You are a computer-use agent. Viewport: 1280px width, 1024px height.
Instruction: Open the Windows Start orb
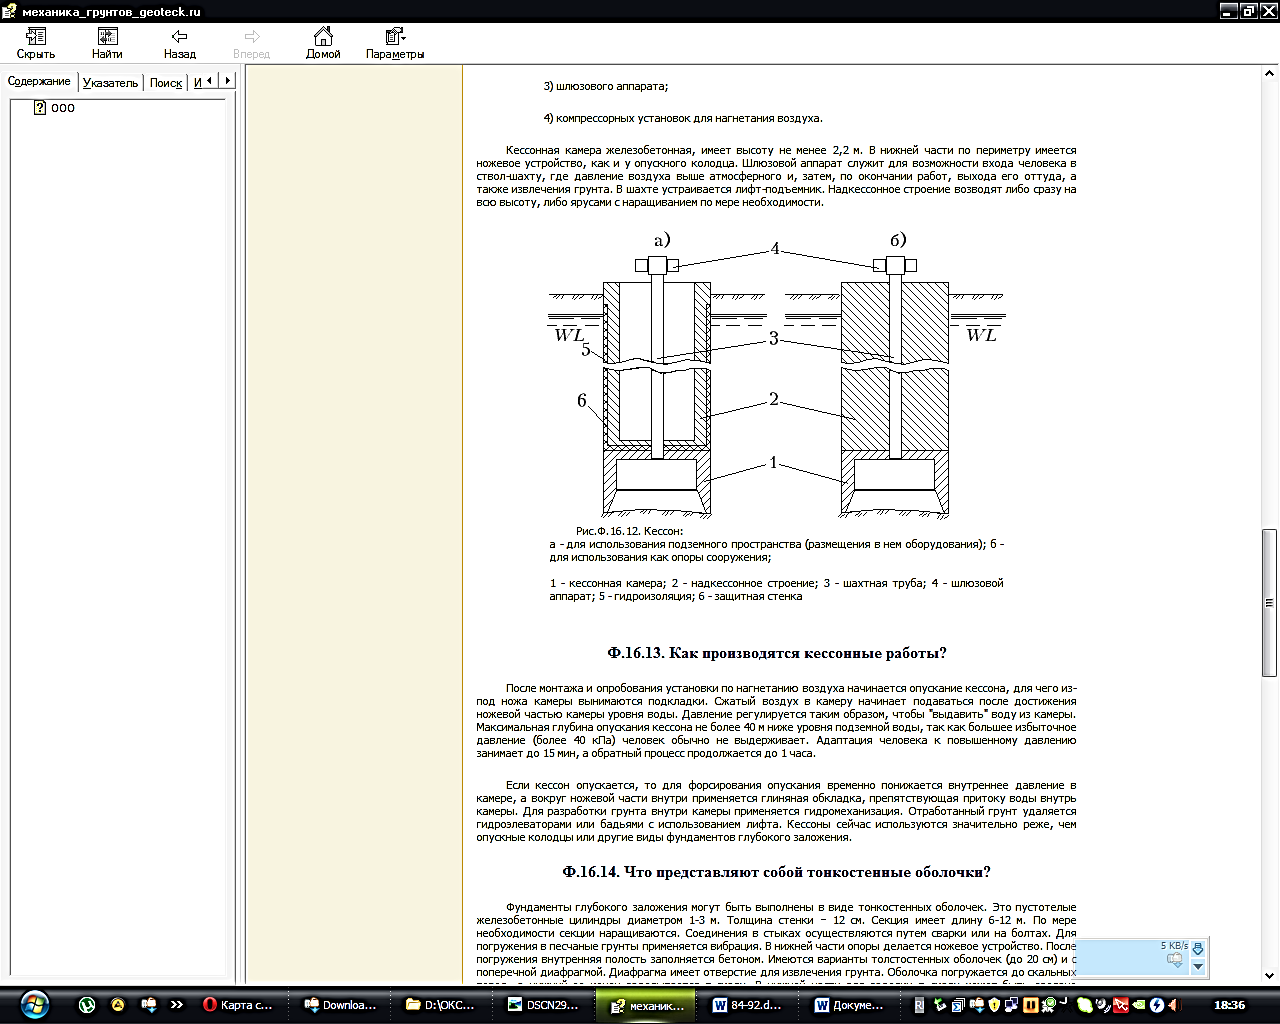pyautogui.click(x=34, y=1003)
